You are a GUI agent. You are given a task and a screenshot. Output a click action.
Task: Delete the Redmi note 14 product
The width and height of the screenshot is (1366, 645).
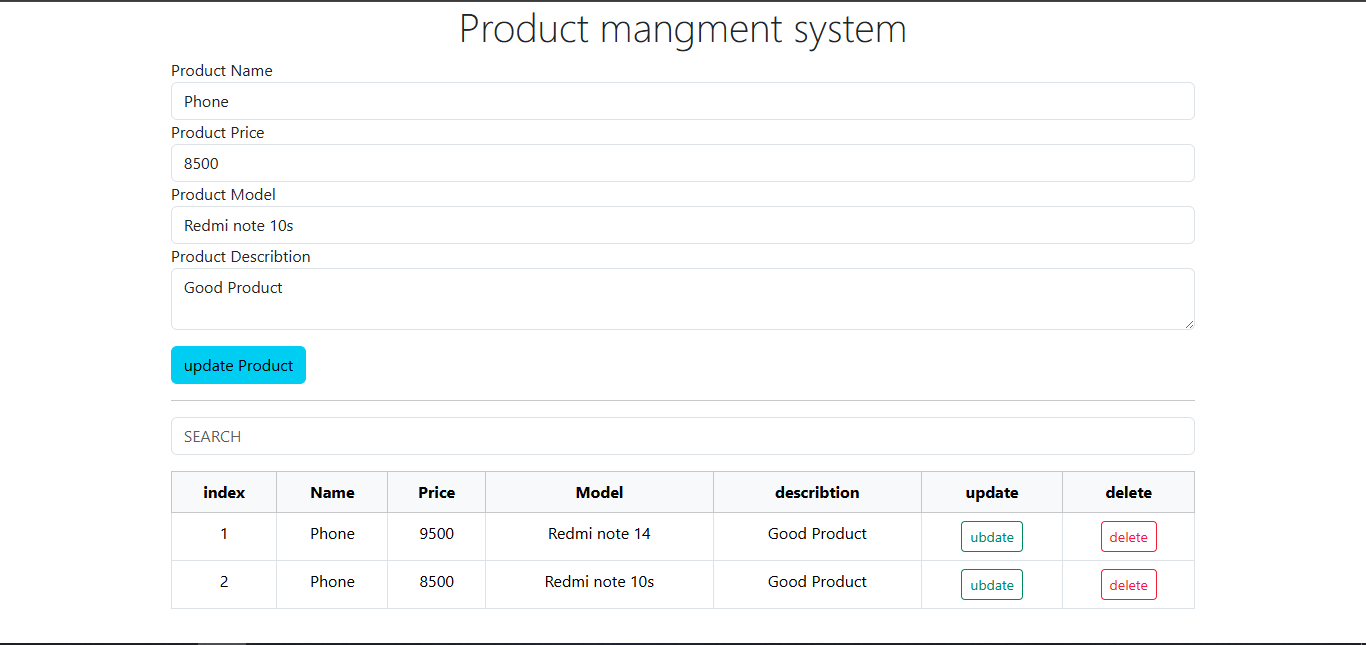(x=1128, y=536)
